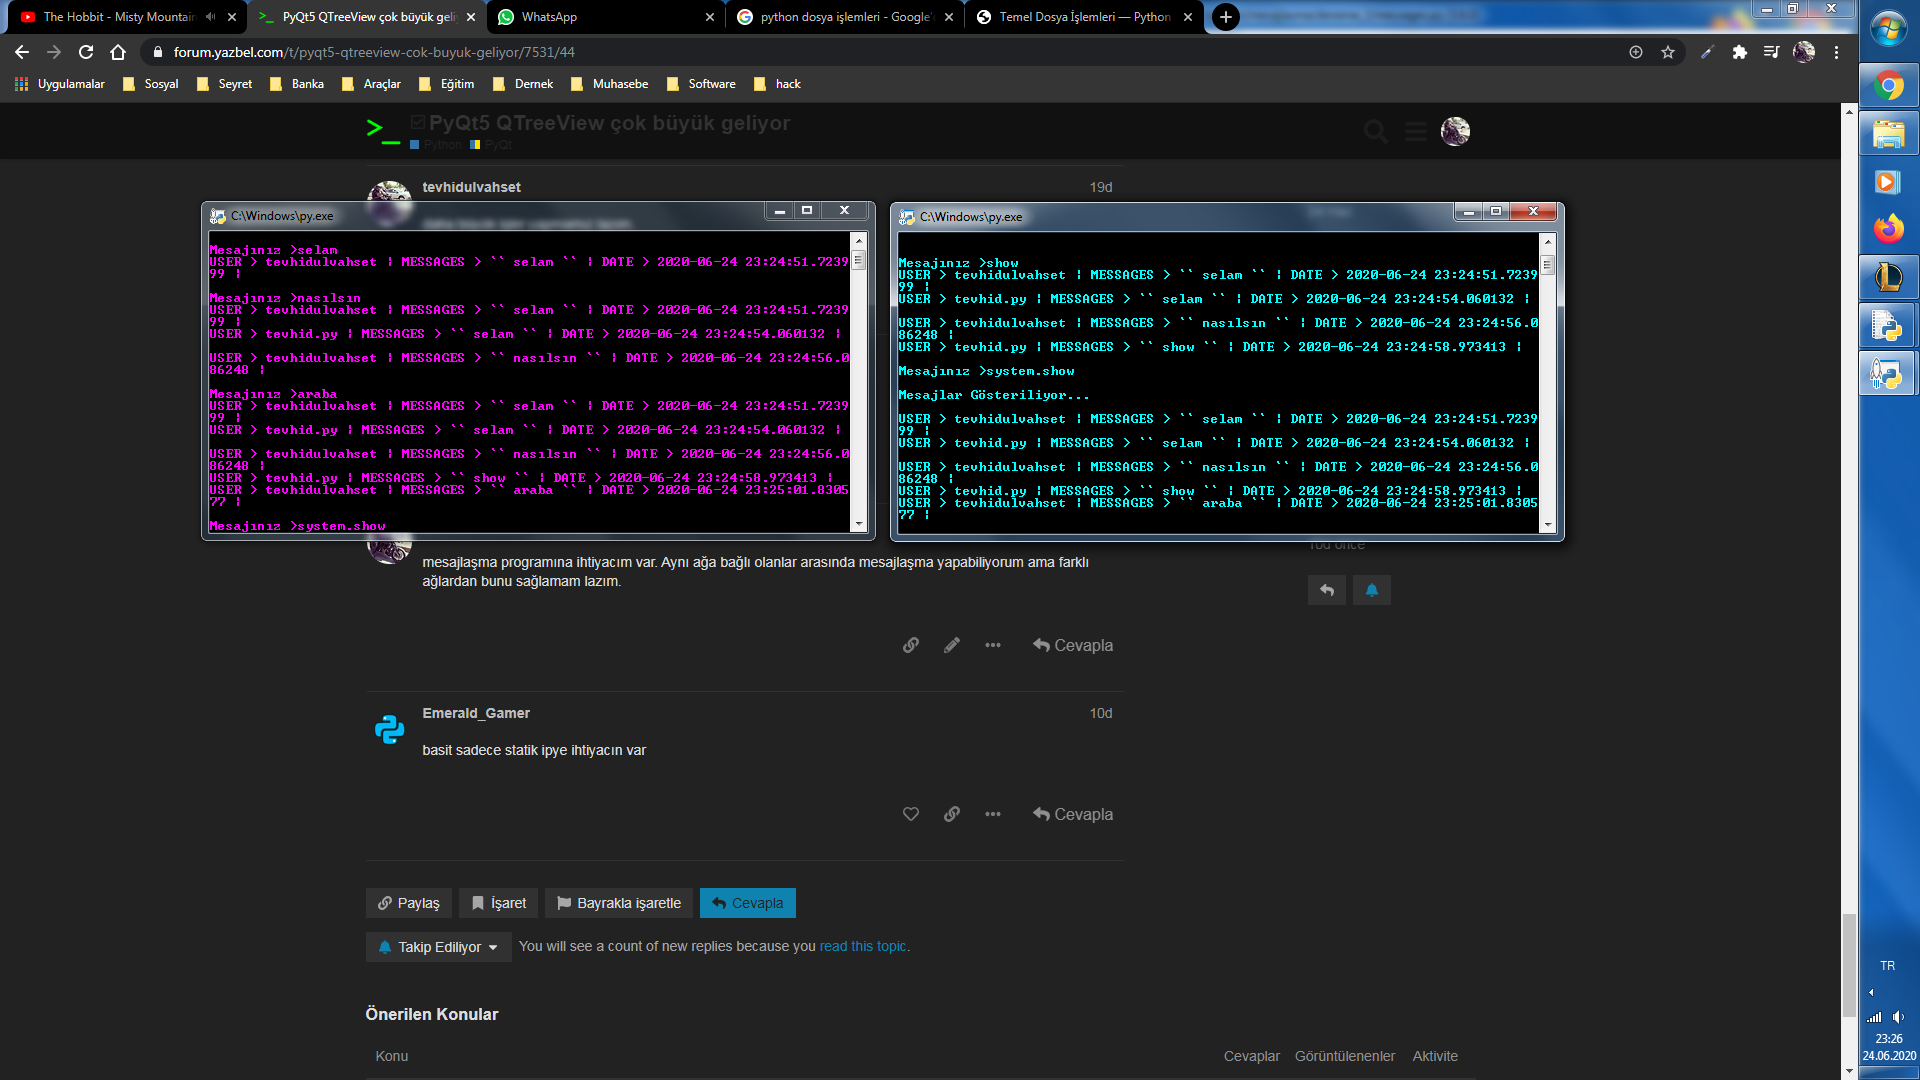This screenshot has height=1080, width=1920.
Task: Follow the 'read this topic' link
Action: [862, 946]
